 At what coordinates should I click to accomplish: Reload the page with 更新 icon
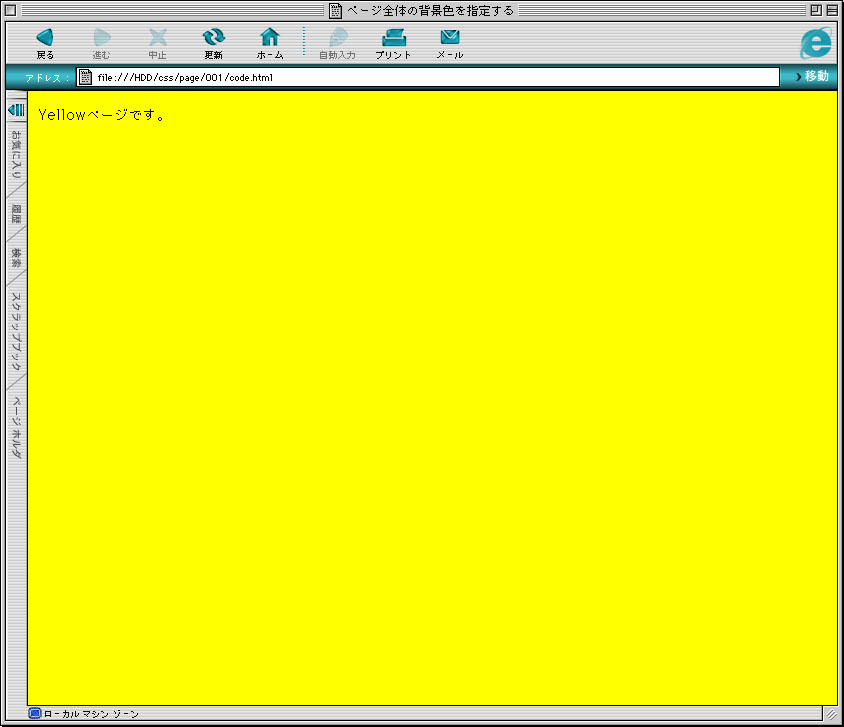[x=213, y=38]
